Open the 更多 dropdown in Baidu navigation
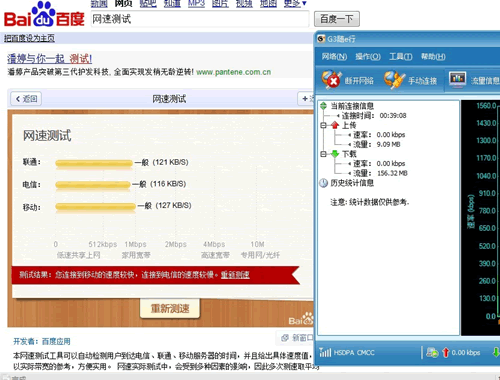 pos(295,3)
